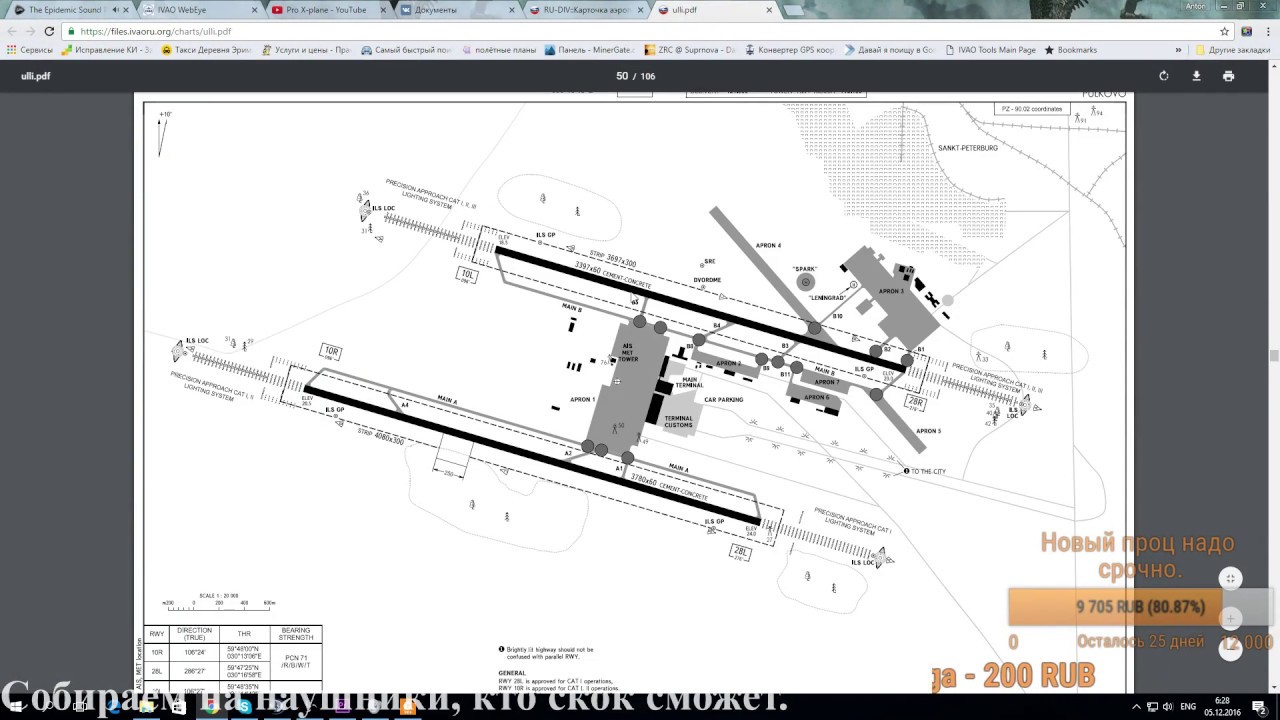Click the extension icon beside the star
The image size is (1280, 720).
[x=1246, y=31]
